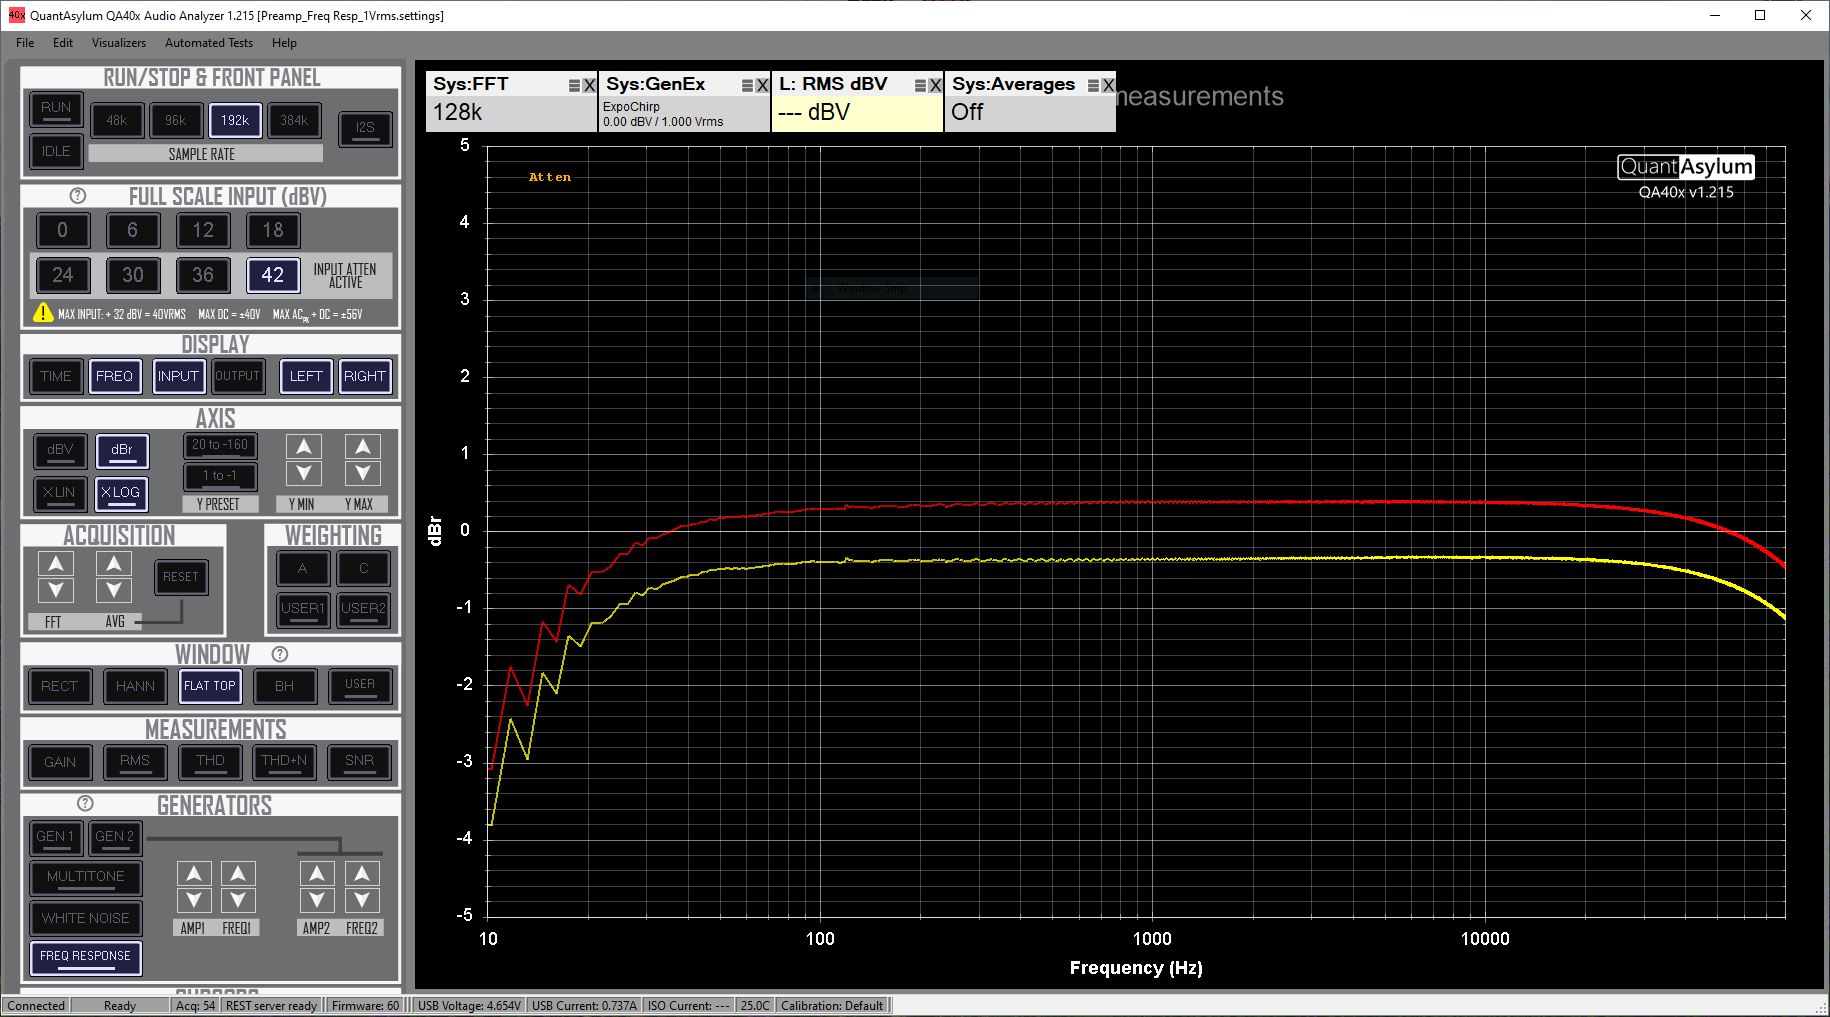The width and height of the screenshot is (1830, 1017).
Task: Close the Sys:Averages tile
Action: (x=1108, y=86)
